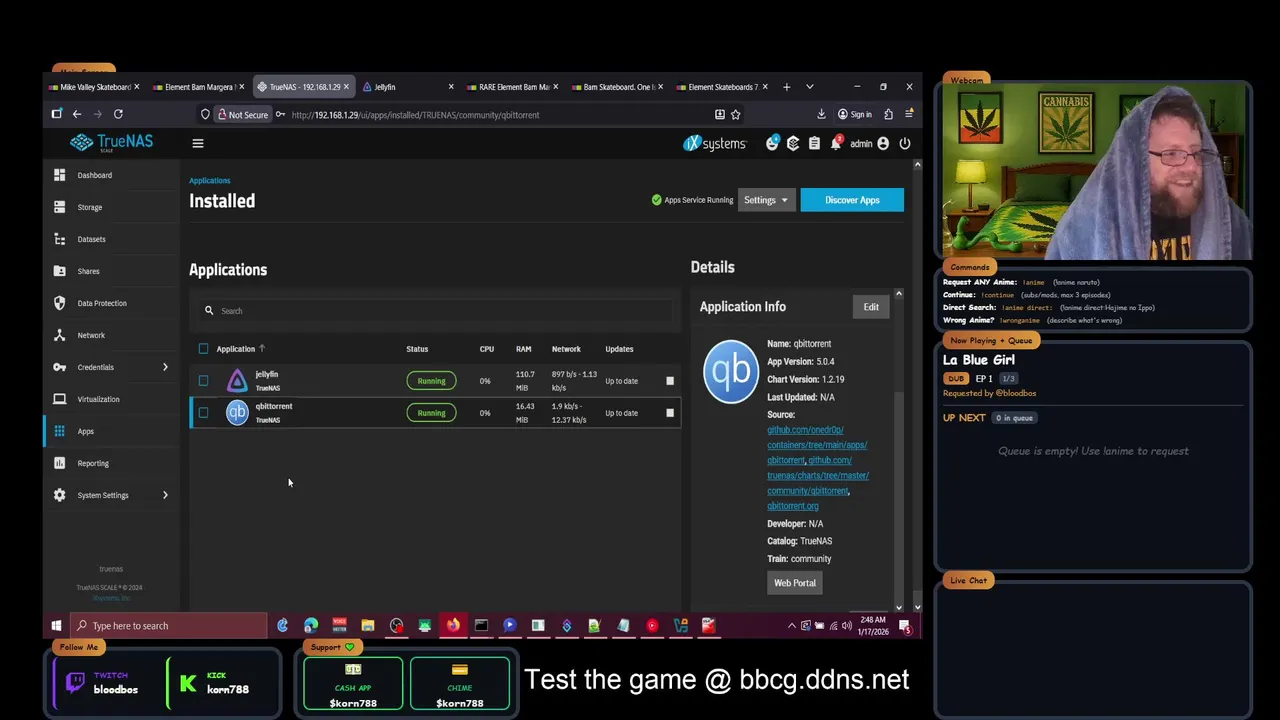Click the Edit button in Application Info

point(871,307)
